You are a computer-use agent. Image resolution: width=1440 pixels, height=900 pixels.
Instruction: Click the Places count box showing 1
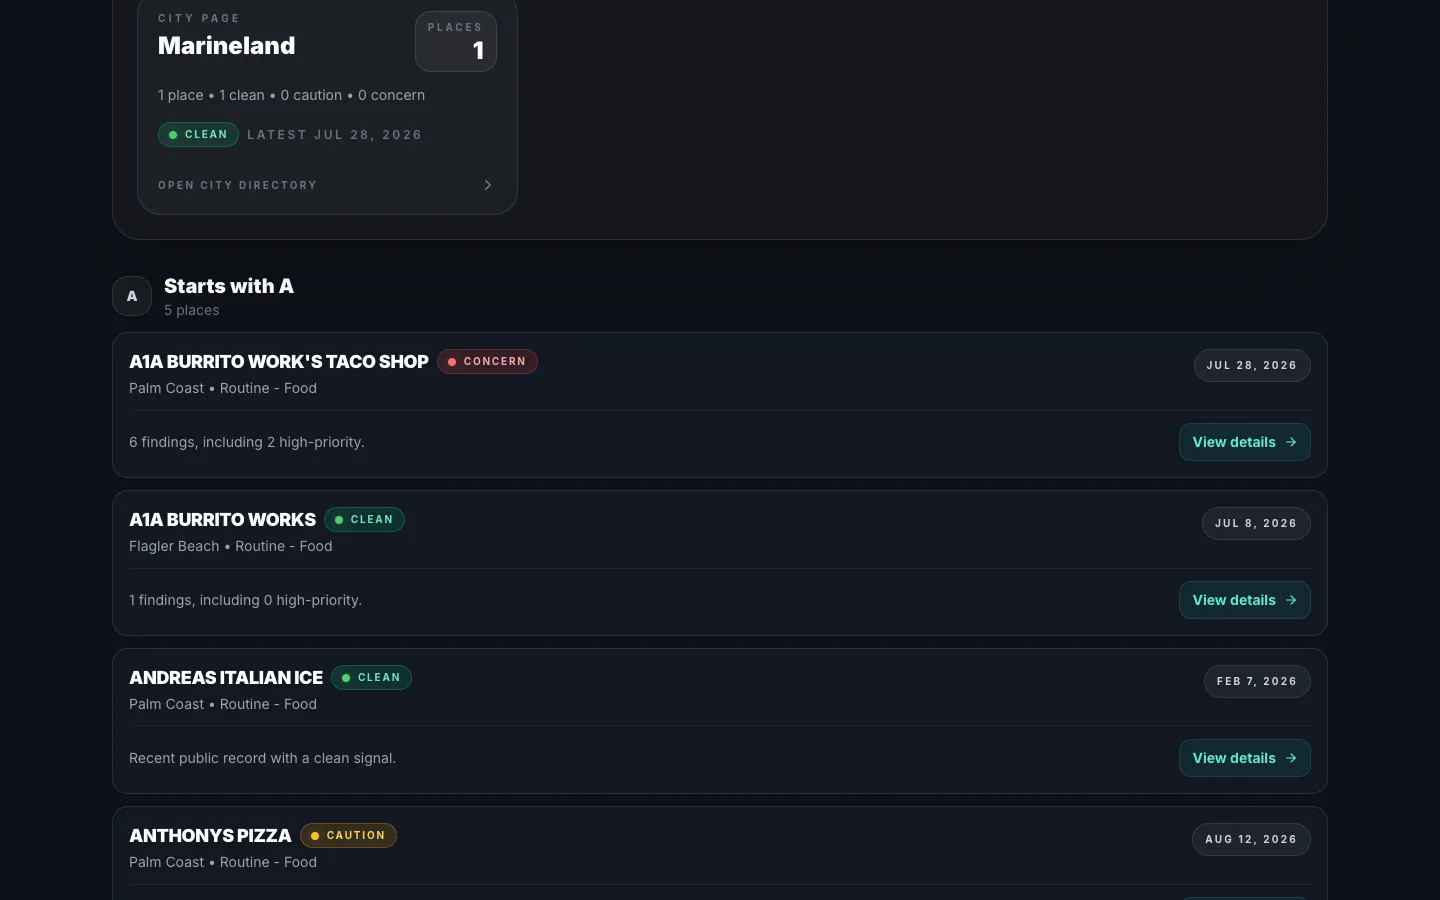coord(456,41)
